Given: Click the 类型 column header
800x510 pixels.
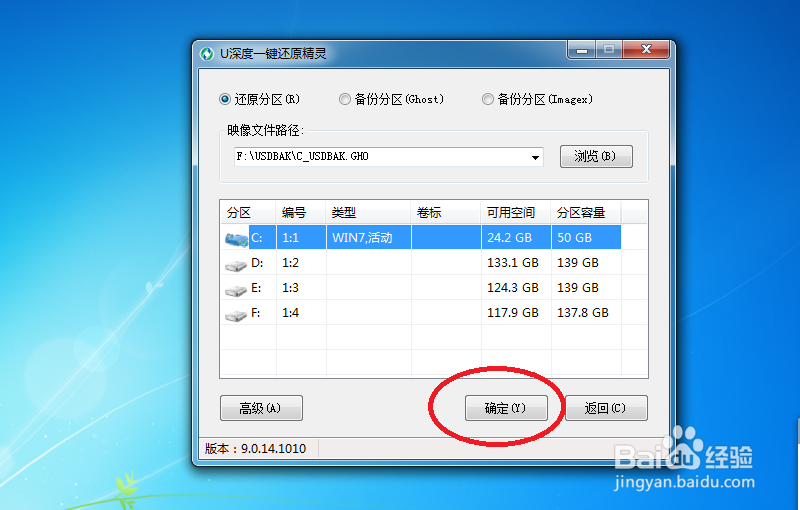Looking at the screenshot, I should point(368,212).
